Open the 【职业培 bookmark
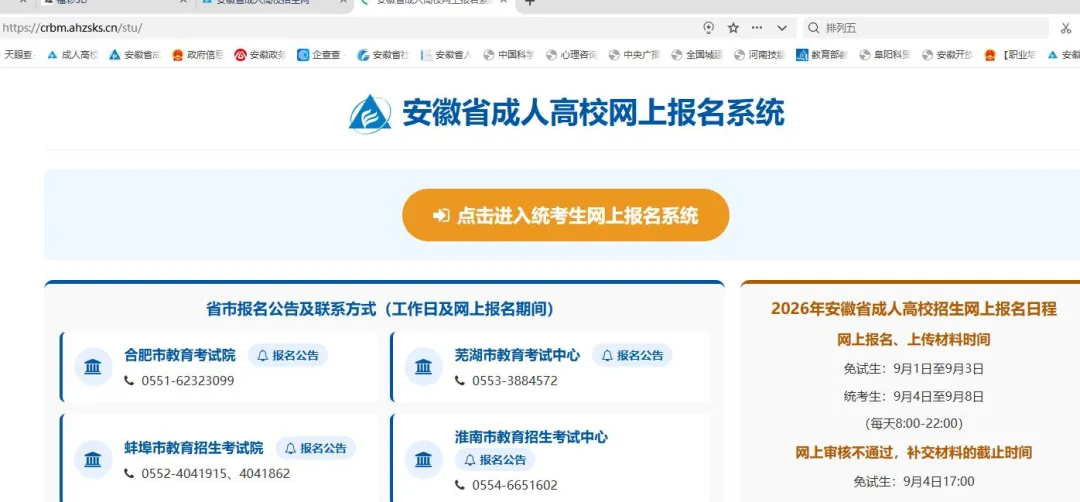The image size is (1080, 502). (x=1010, y=55)
